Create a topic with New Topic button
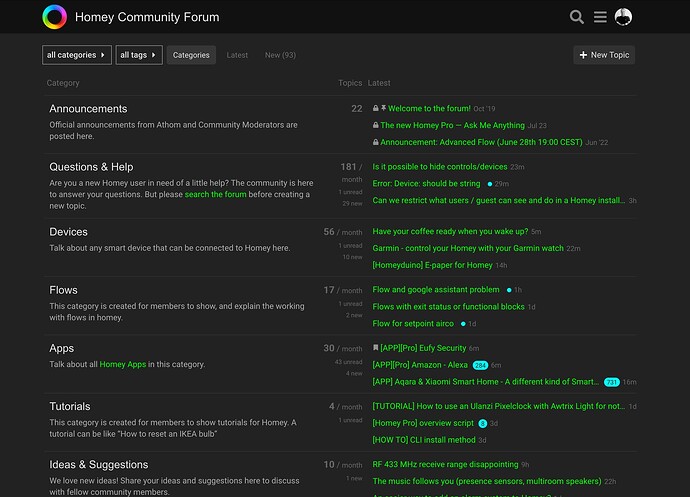 604,55
